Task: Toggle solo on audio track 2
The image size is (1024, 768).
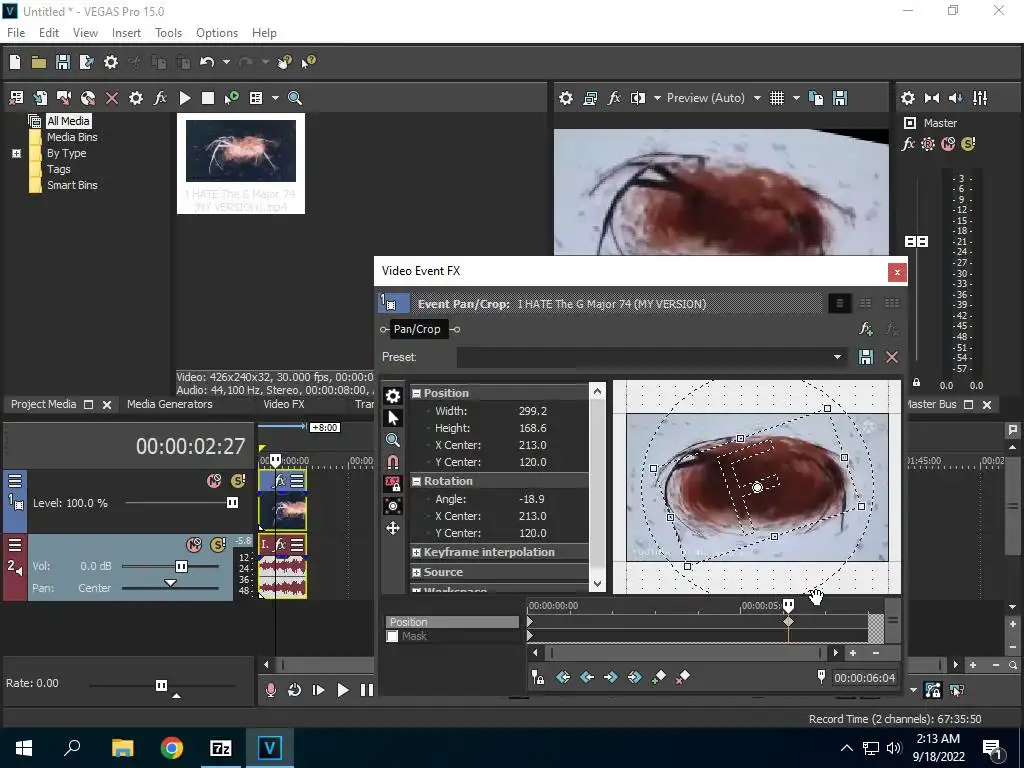Action: coord(217,545)
